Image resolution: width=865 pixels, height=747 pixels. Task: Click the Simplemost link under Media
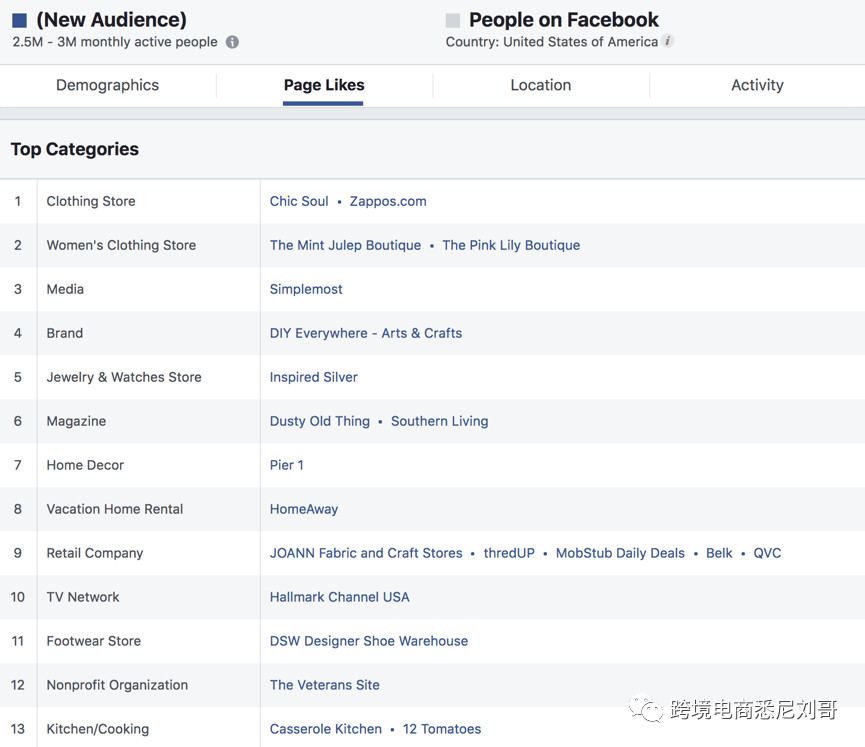306,289
